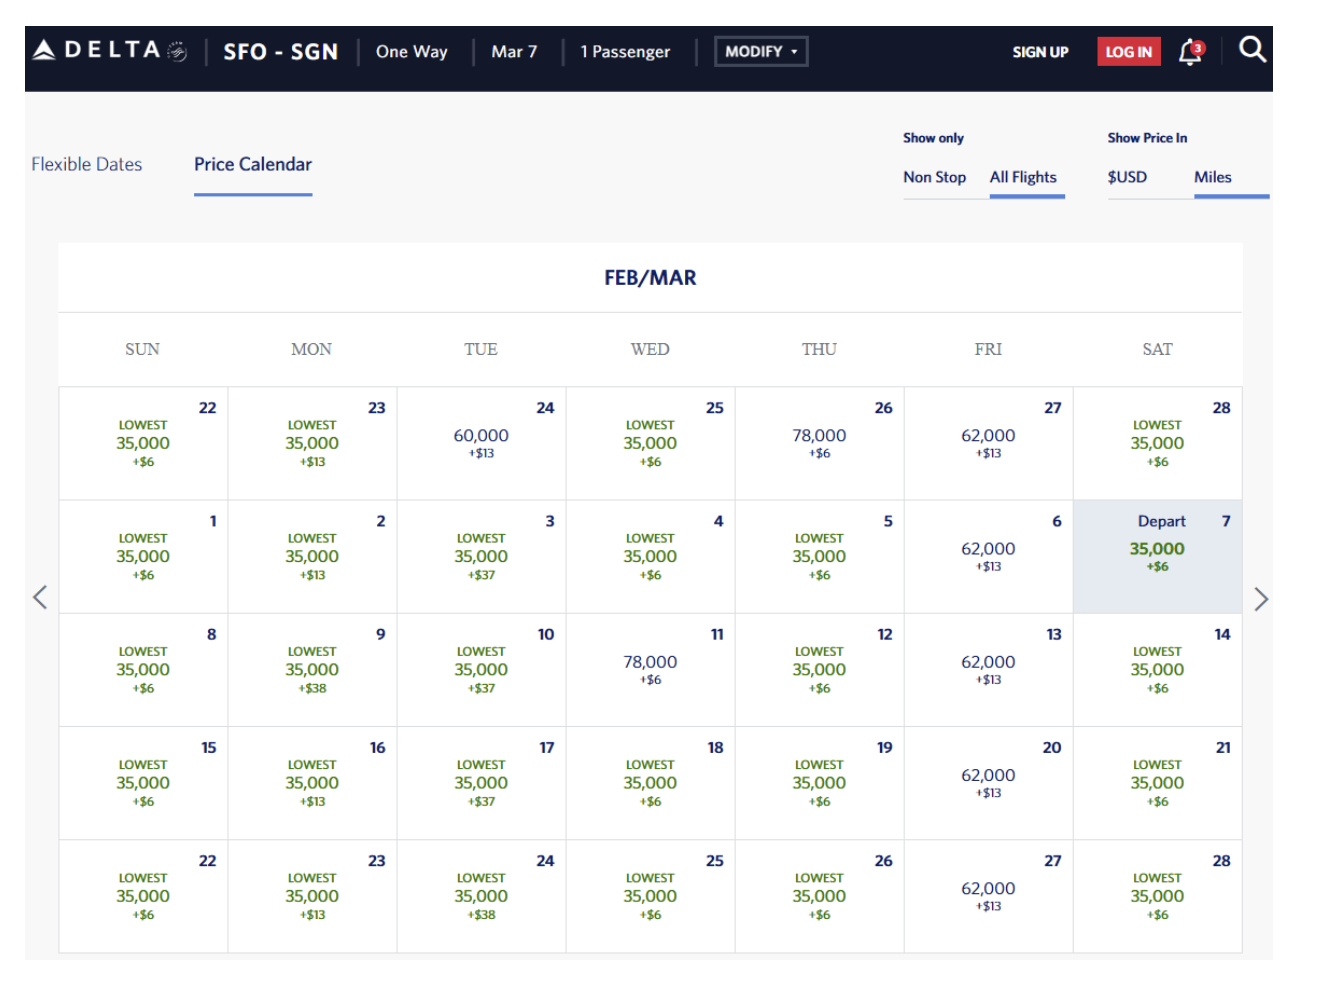This screenshot has width=1320, height=986.
Task: Choose March 20 fare of 62,000 miles
Action: click(x=988, y=782)
